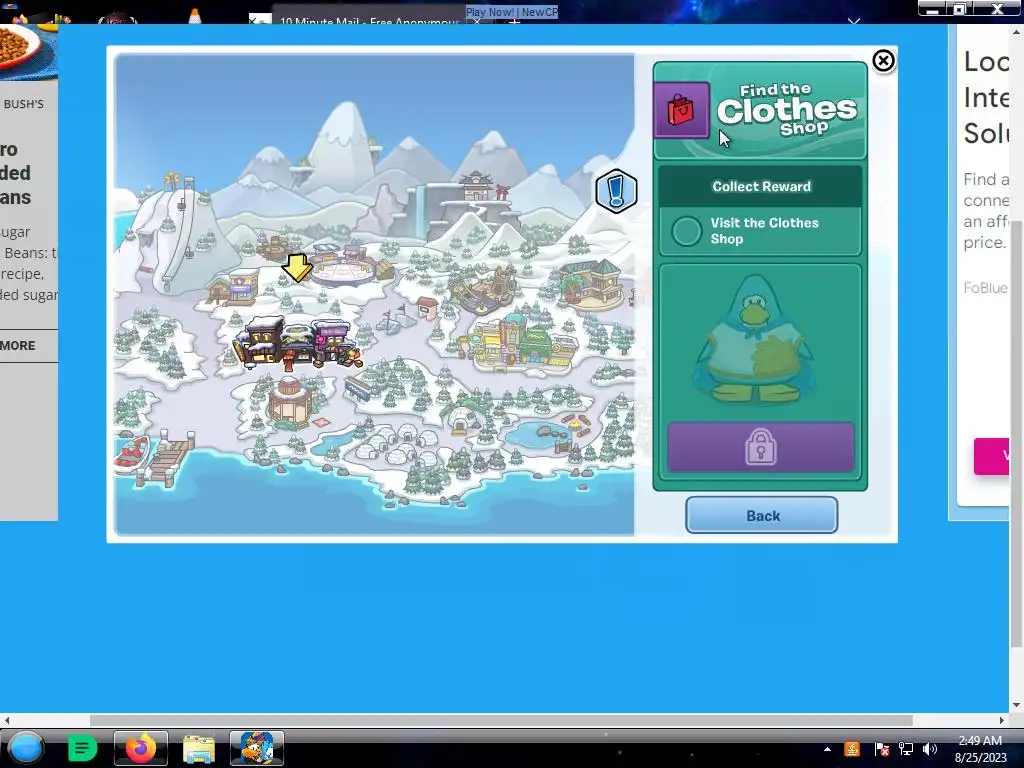Select the highlighted Town buildings on the map
This screenshot has width=1024, height=768.
point(297,342)
